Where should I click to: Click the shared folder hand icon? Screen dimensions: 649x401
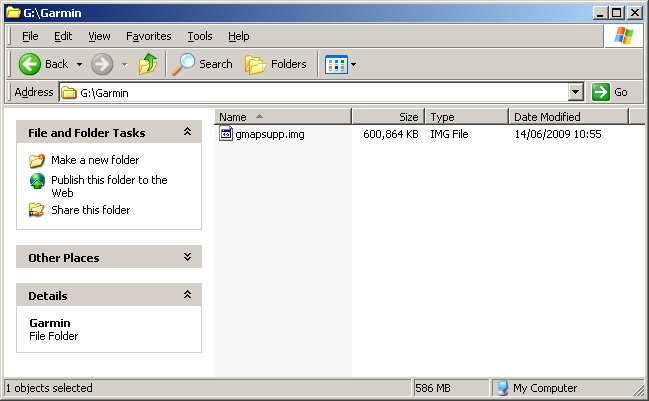[36, 210]
